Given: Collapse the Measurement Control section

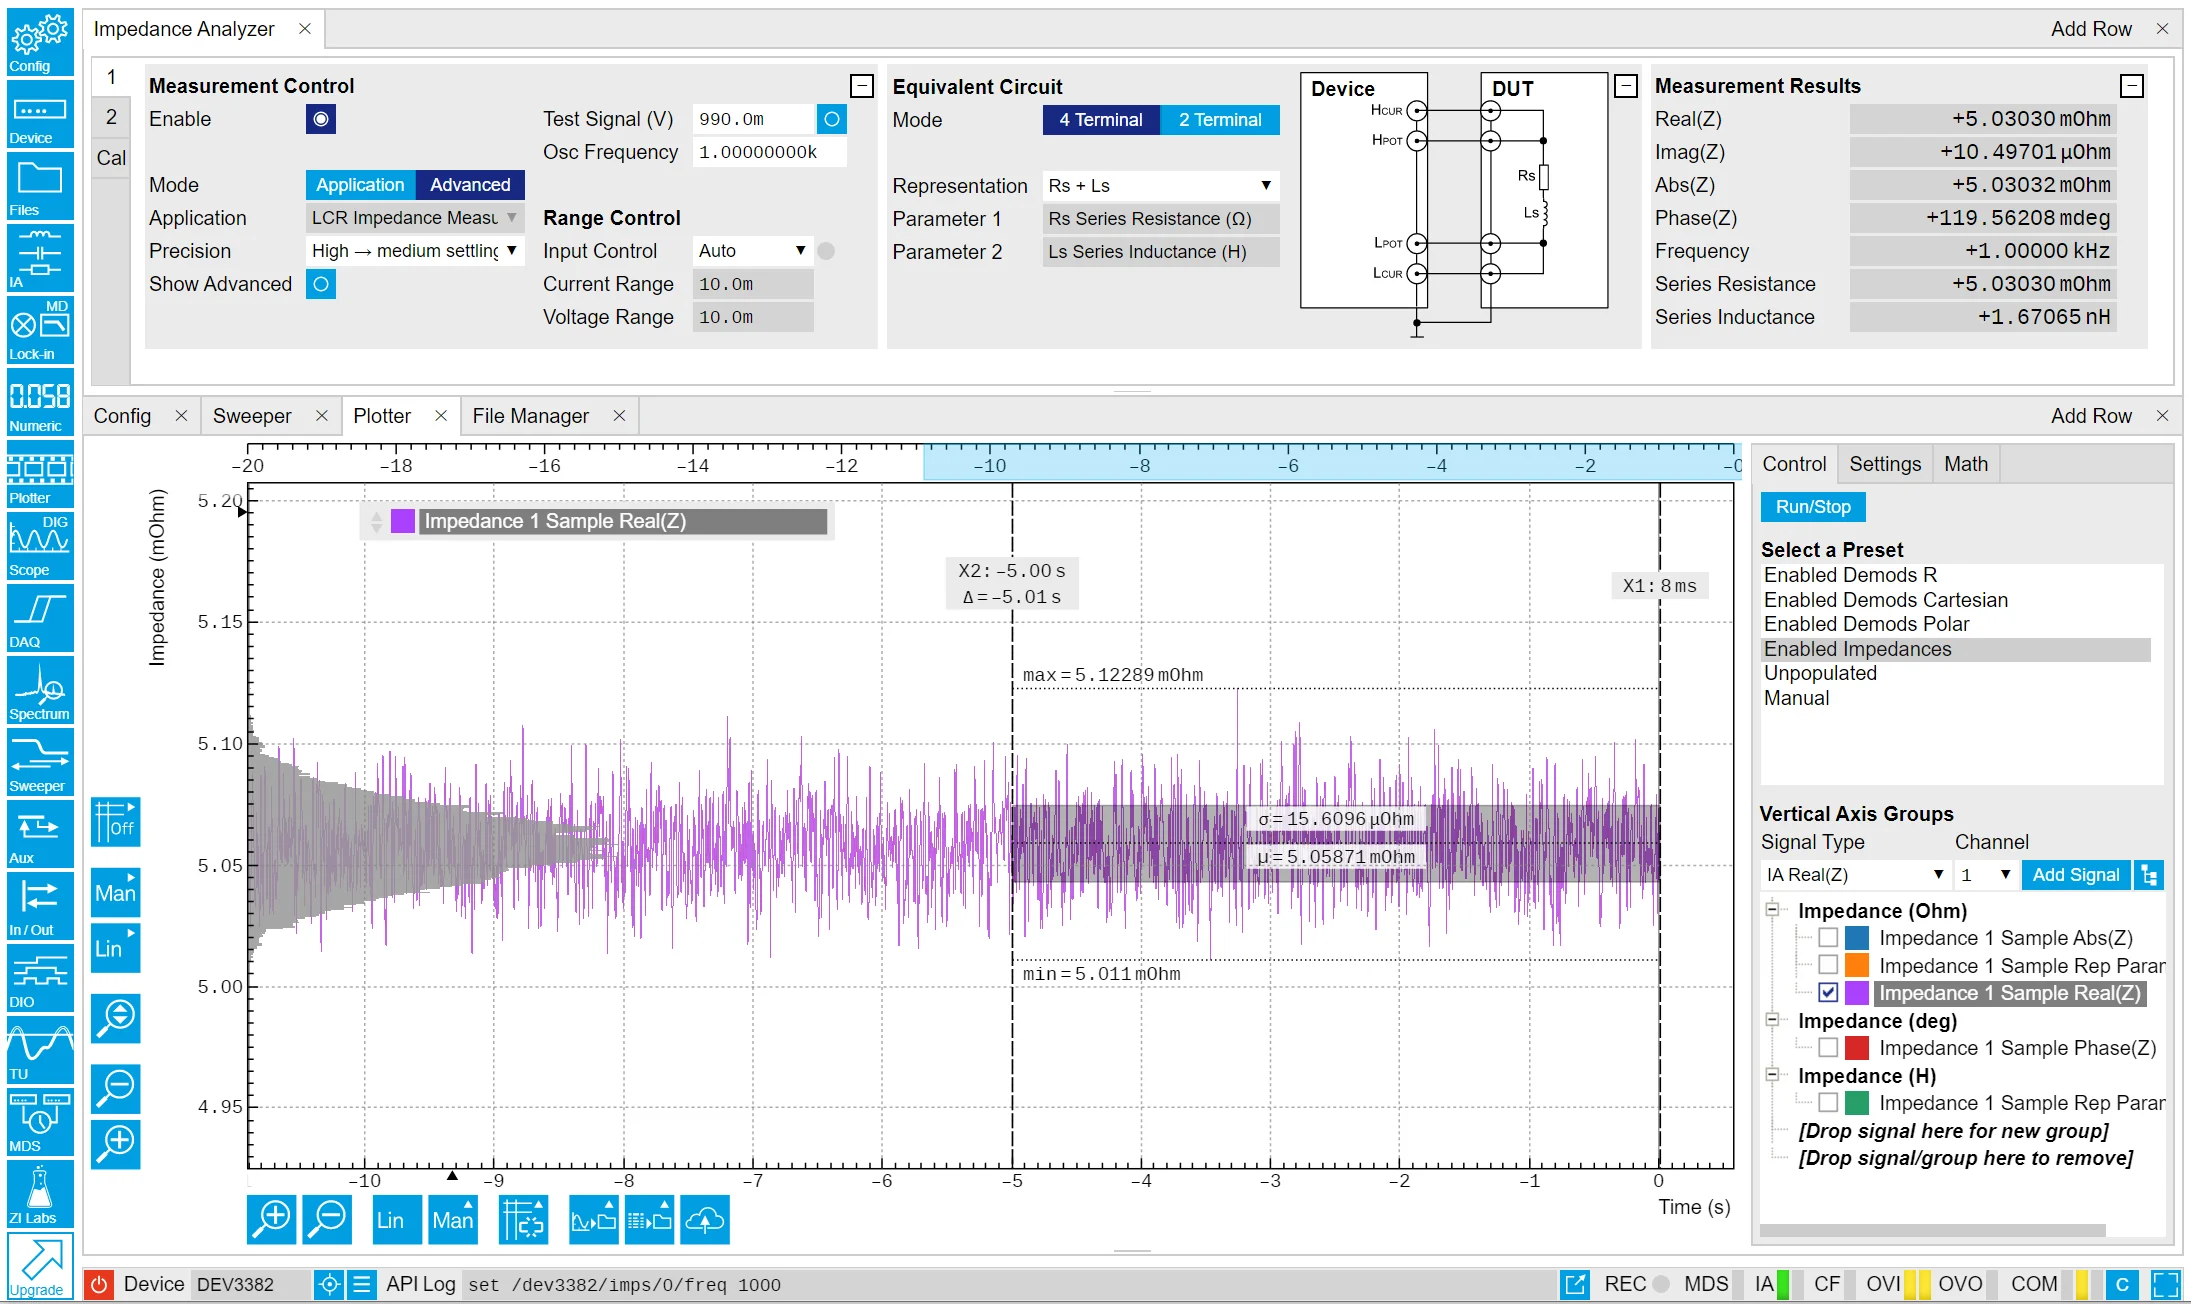Looking at the screenshot, I should click(x=862, y=86).
